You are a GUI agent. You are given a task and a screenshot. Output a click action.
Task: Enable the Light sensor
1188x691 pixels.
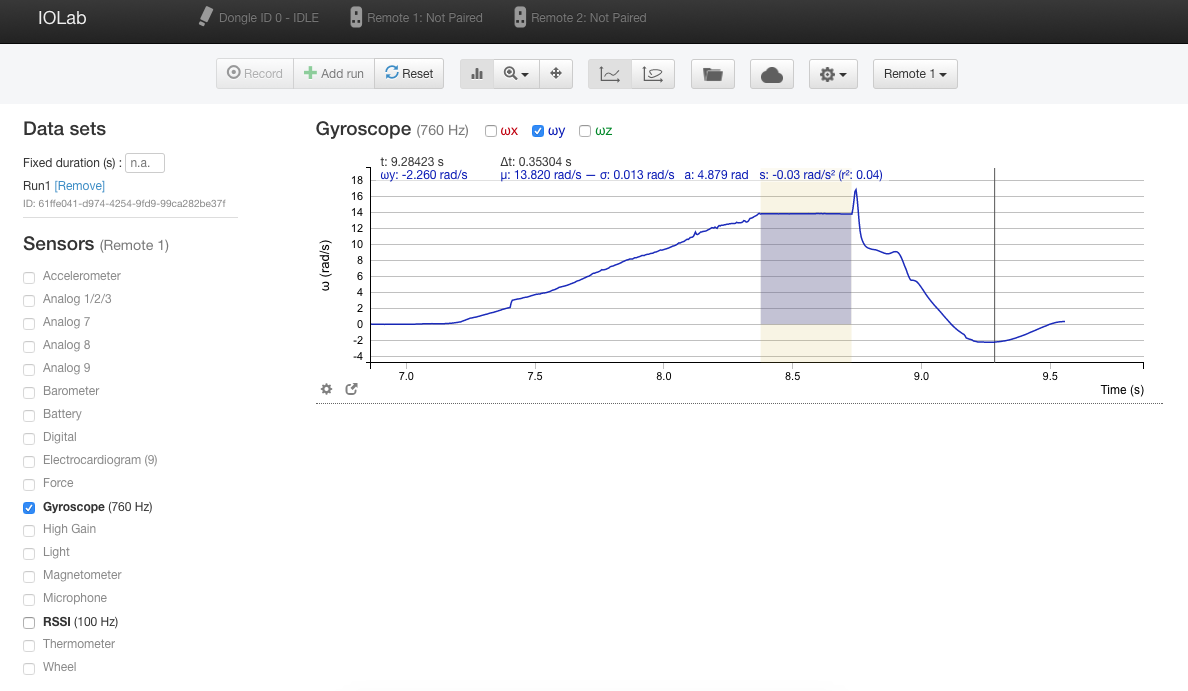(29, 553)
